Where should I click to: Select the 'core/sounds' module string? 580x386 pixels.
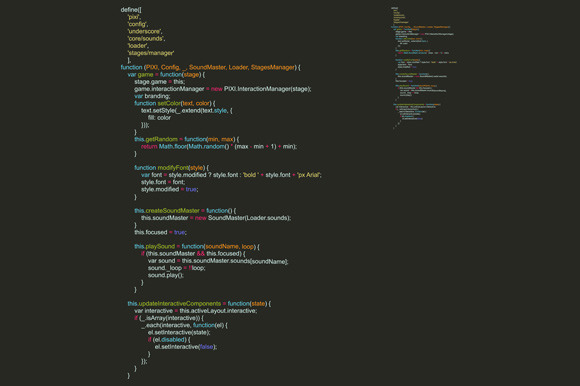(146, 38)
